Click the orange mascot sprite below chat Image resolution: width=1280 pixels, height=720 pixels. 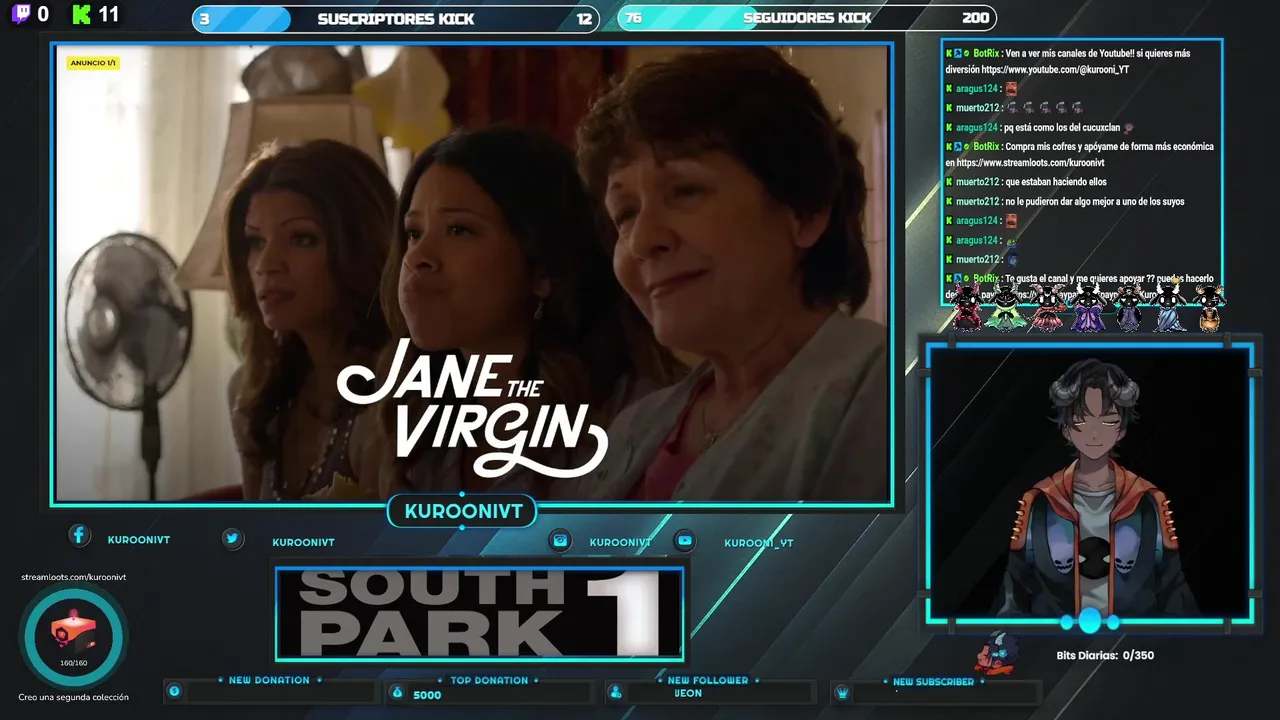pos(1209,307)
